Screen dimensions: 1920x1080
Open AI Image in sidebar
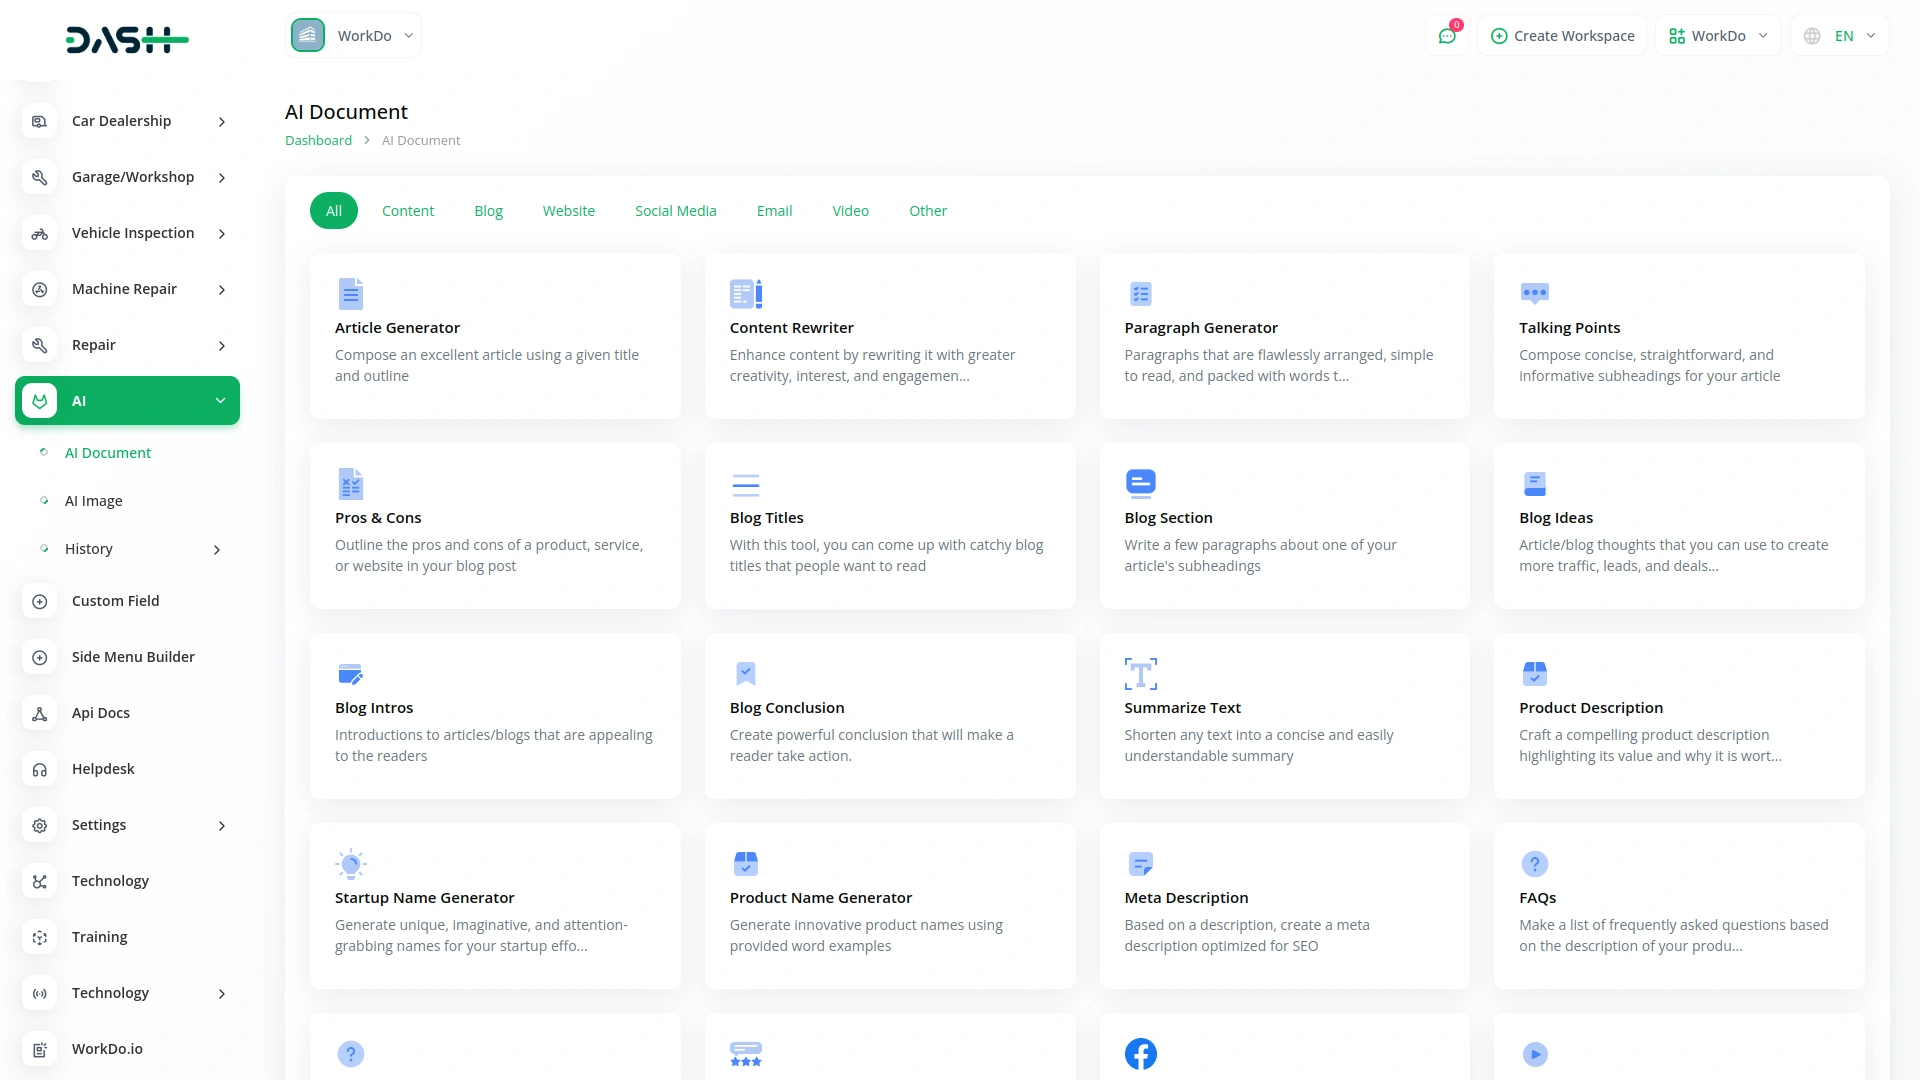pyautogui.click(x=94, y=501)
